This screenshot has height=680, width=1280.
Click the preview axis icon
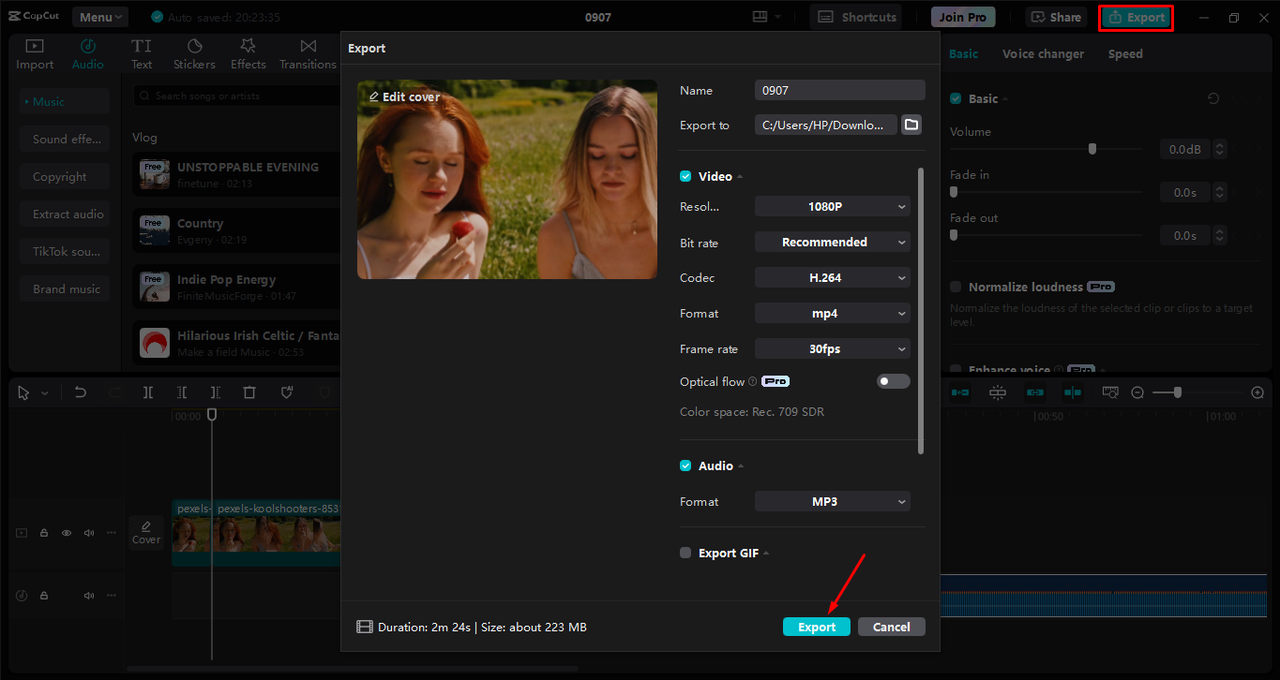[x=1072, y=393]
